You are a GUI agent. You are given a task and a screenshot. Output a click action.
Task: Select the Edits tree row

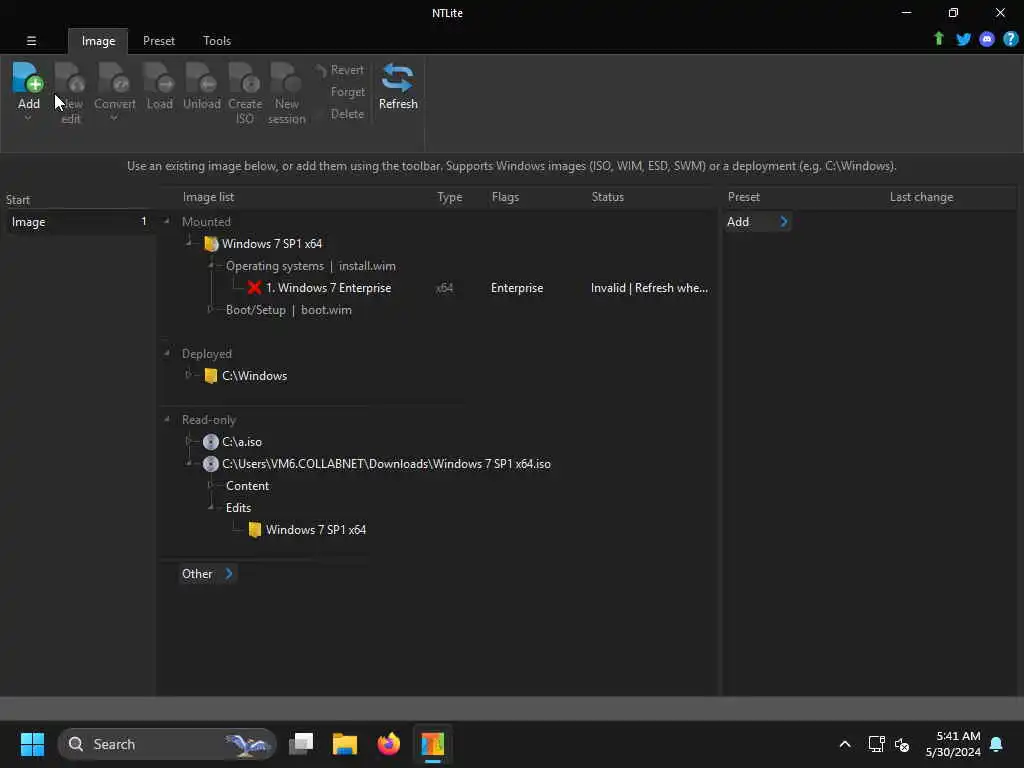click(x=238, y=507)
